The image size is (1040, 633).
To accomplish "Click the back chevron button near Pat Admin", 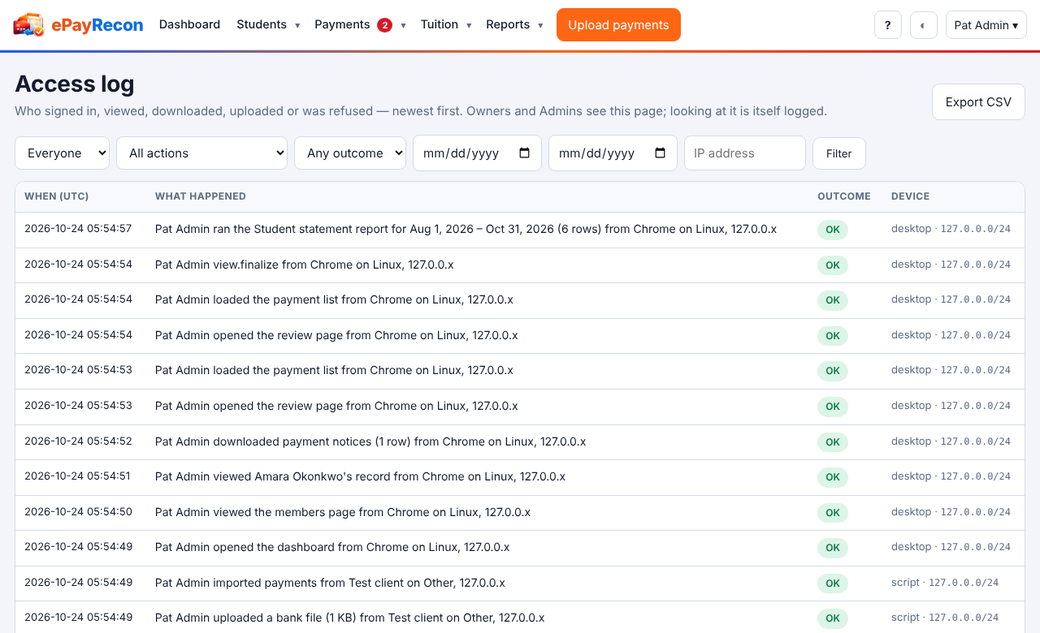I will tap(923, 25).
